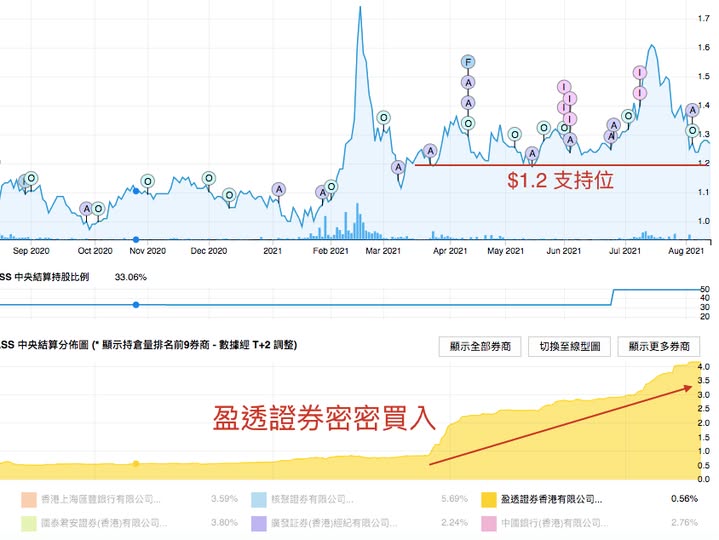This screenshot has width=719, height=540.
Task: Switch view with the 切換至線型圖 button
Action: (x=570, y=346)
